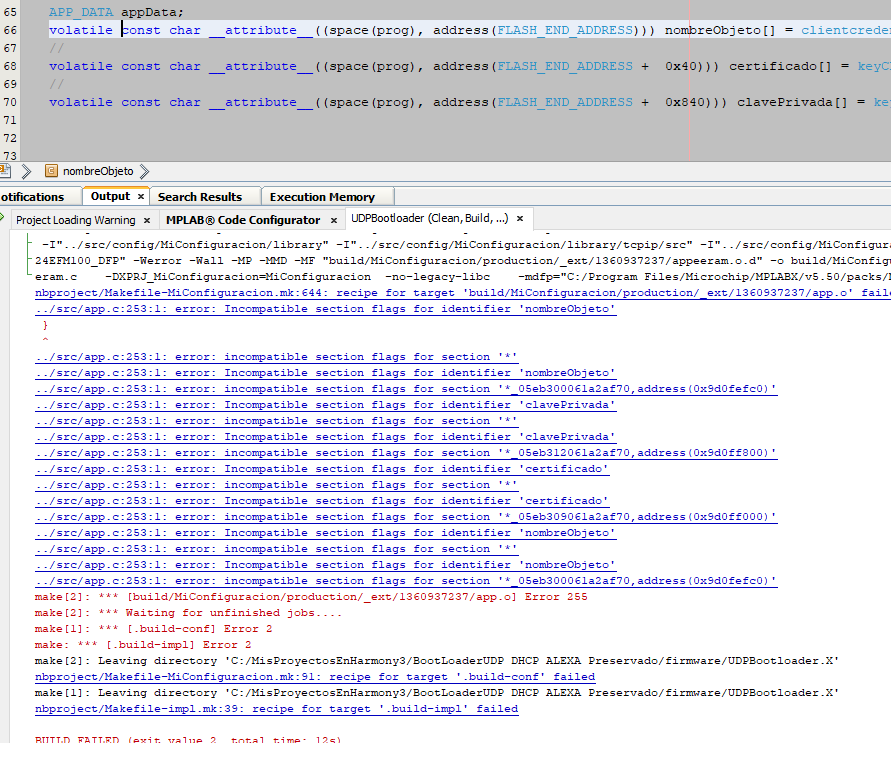The image size is (891, 757).
Task: Open the Notifications tab
Action: (x=32, y=197)
